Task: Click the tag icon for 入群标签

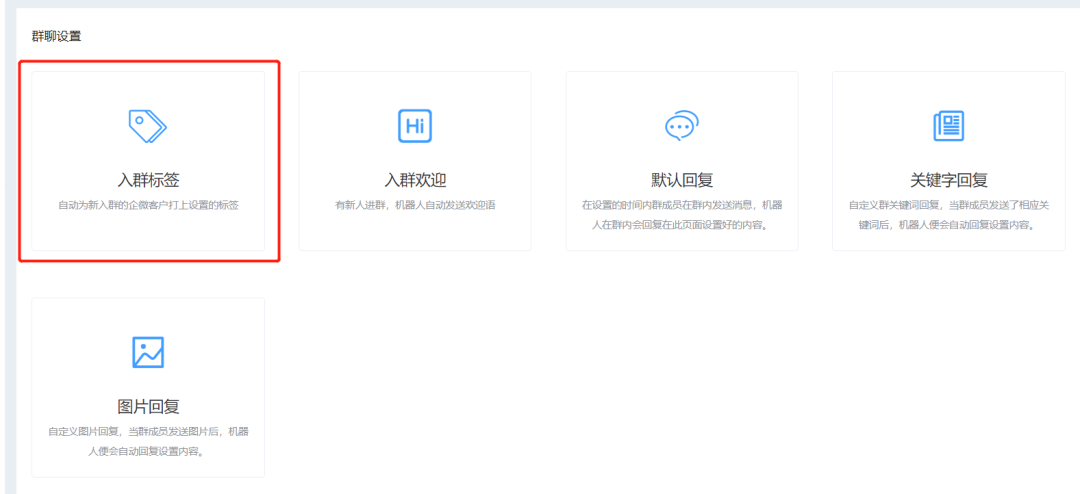Action: pyautogui.click(x=148, y=126)
